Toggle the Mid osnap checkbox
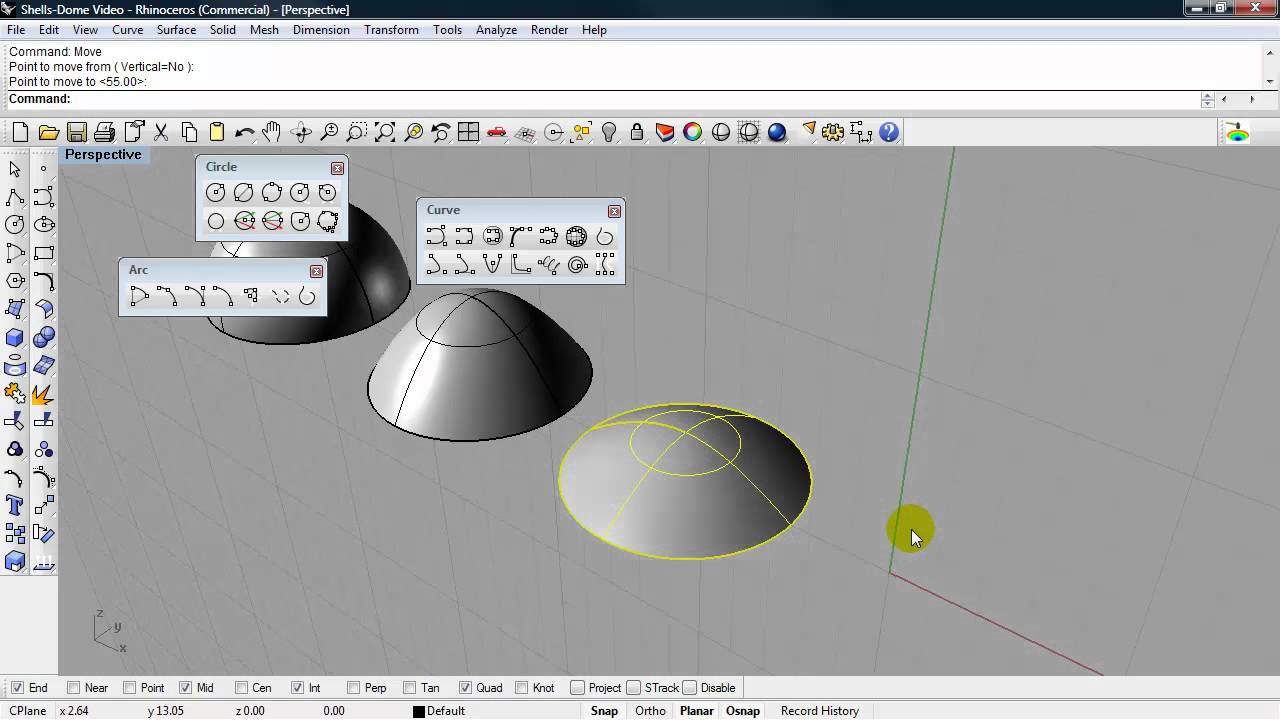Viewport: 1280px width, 720px height. pyautogui.click(x=185, y=688)
